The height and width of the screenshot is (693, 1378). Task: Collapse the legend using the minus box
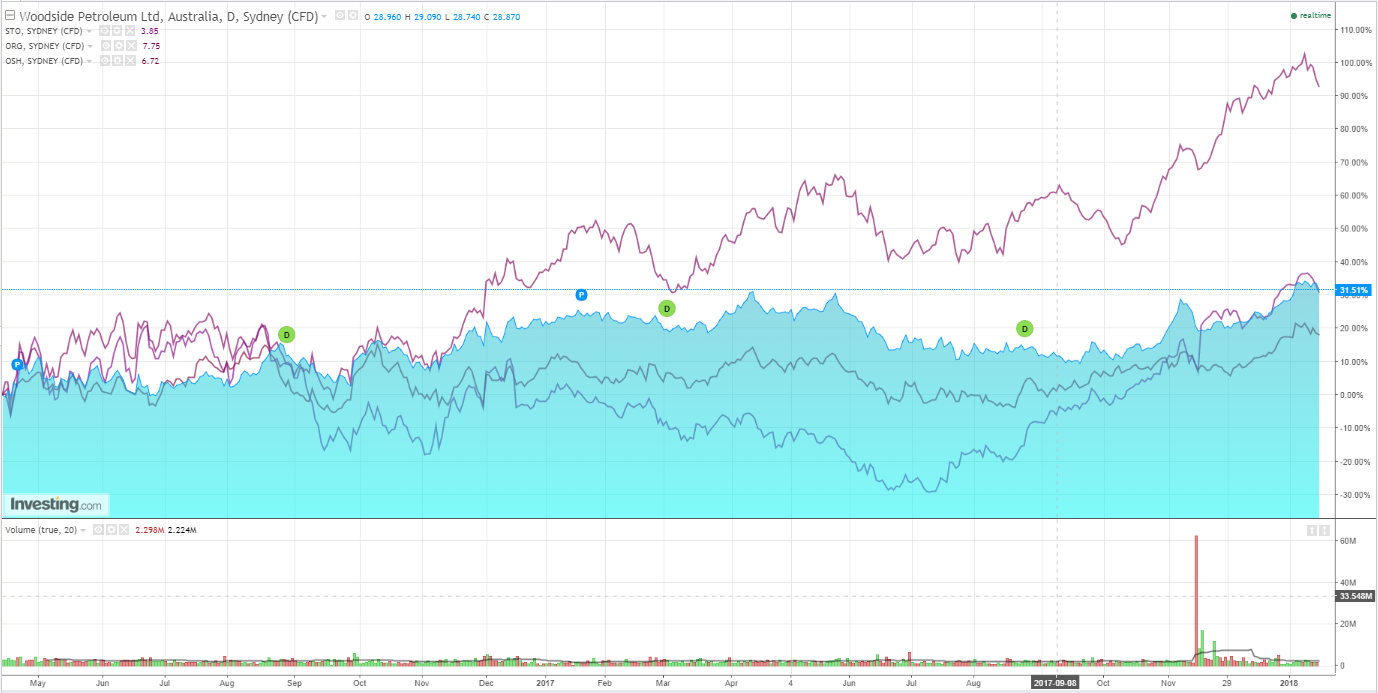10,15
